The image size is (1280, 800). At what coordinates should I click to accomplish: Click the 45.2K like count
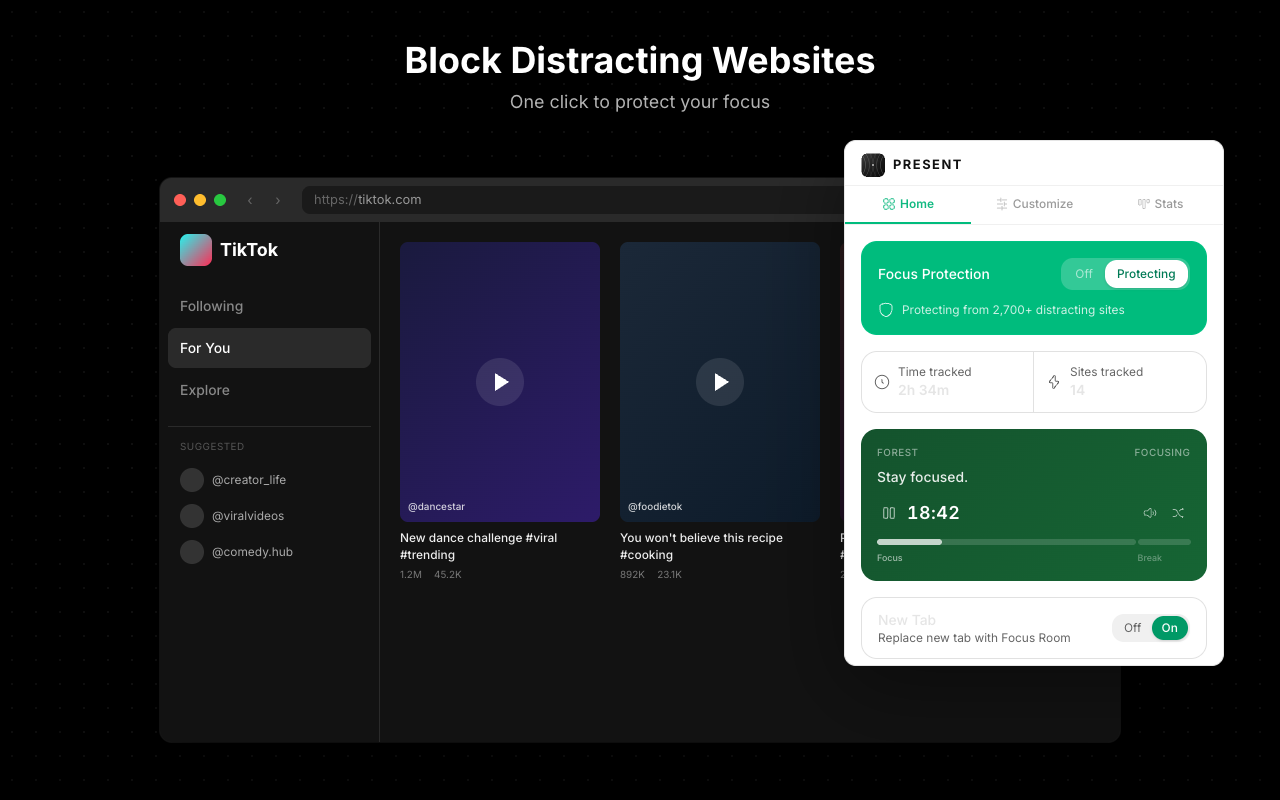[448, 575]
